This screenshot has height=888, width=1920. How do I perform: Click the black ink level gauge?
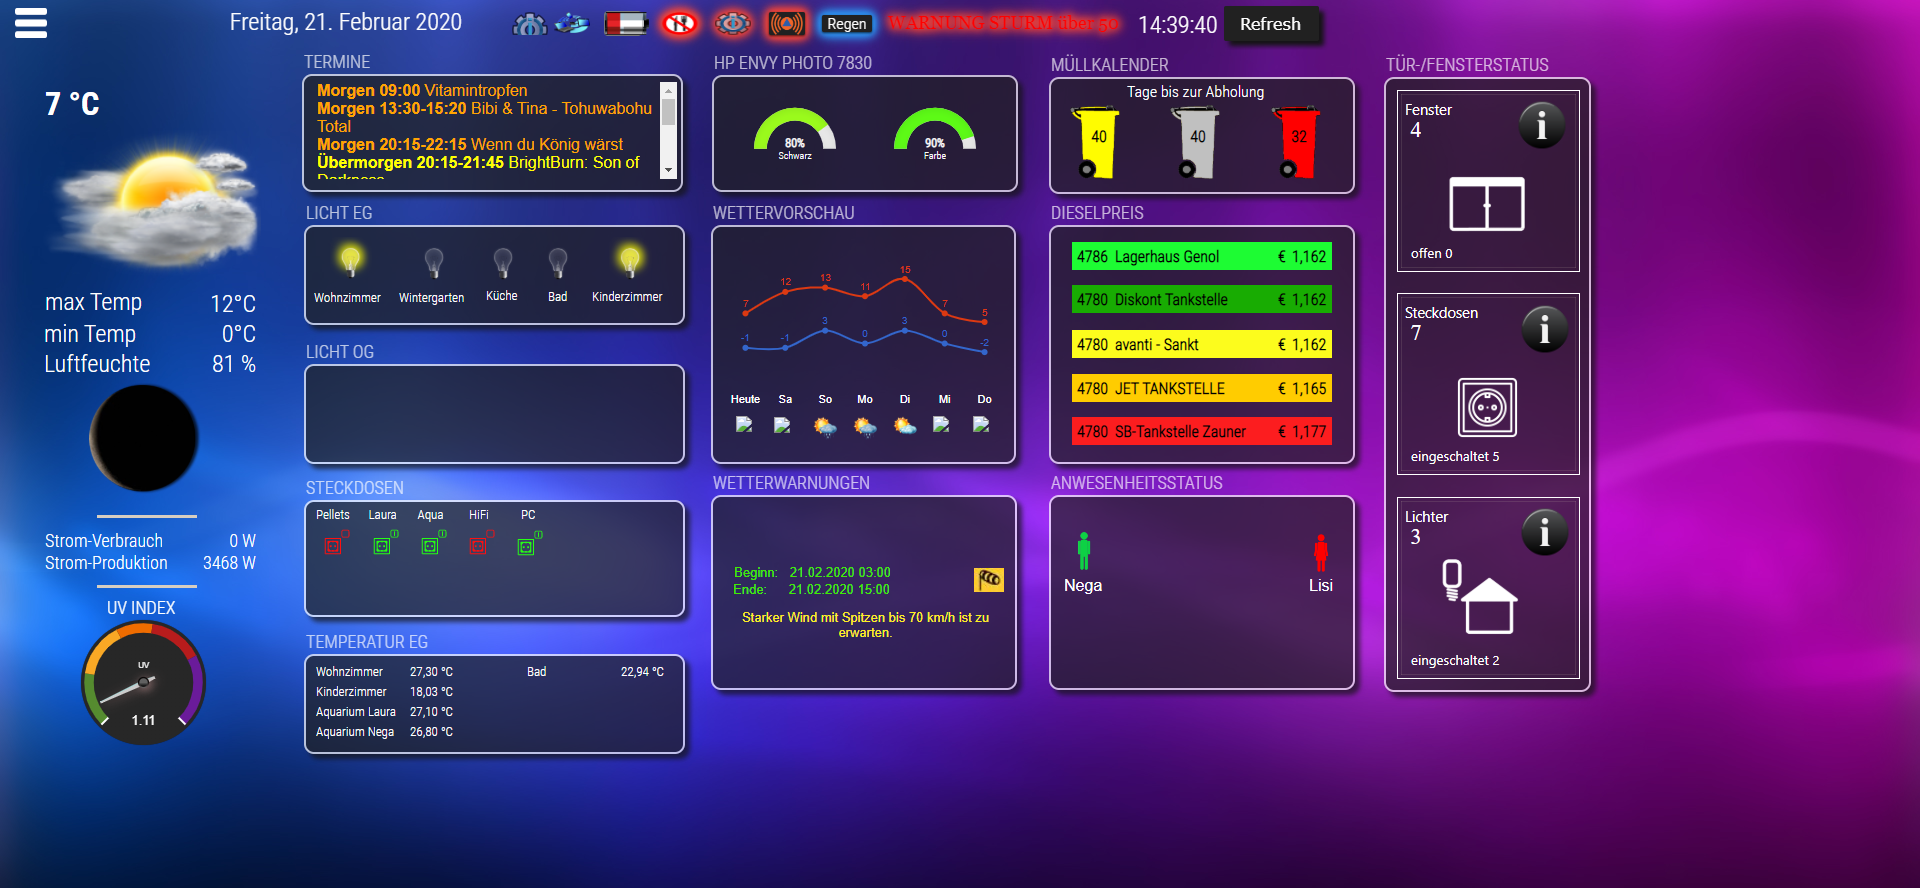pos(795,133)
